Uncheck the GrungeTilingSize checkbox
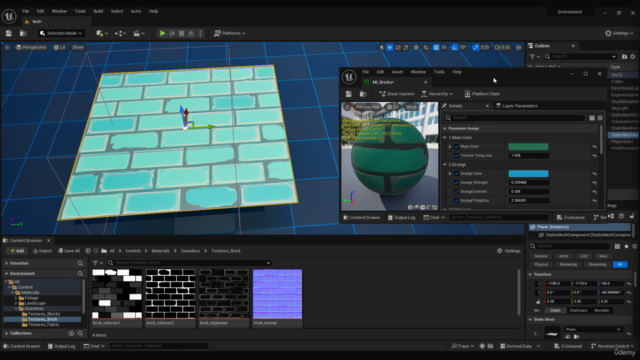The image size is (640, 360). pos(456,200)
